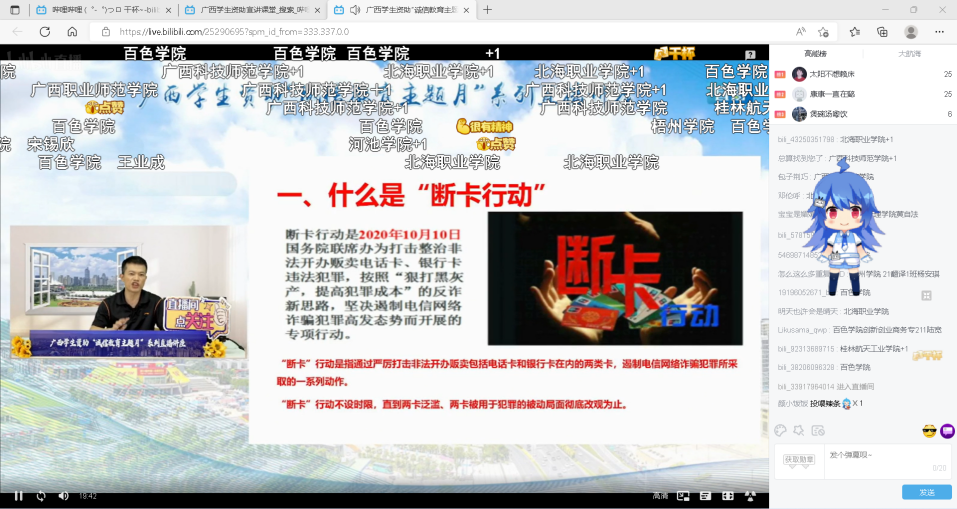957x509 pixels.
Task: Switch to the 大航海 tab
Action: [x=909, y=54]
